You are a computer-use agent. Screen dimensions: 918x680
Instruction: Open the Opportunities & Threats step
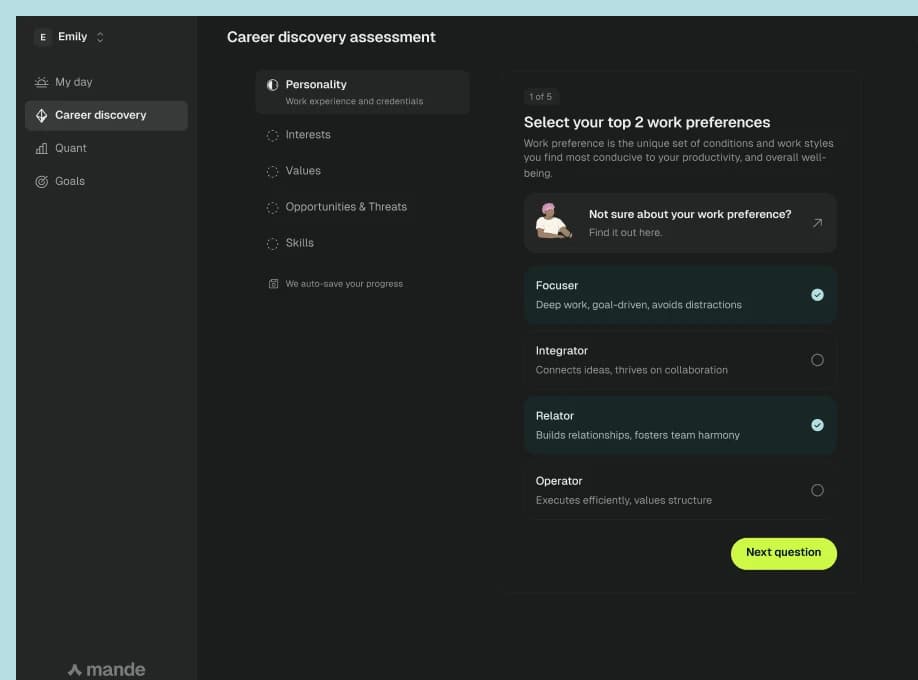(x=346, y=207)
